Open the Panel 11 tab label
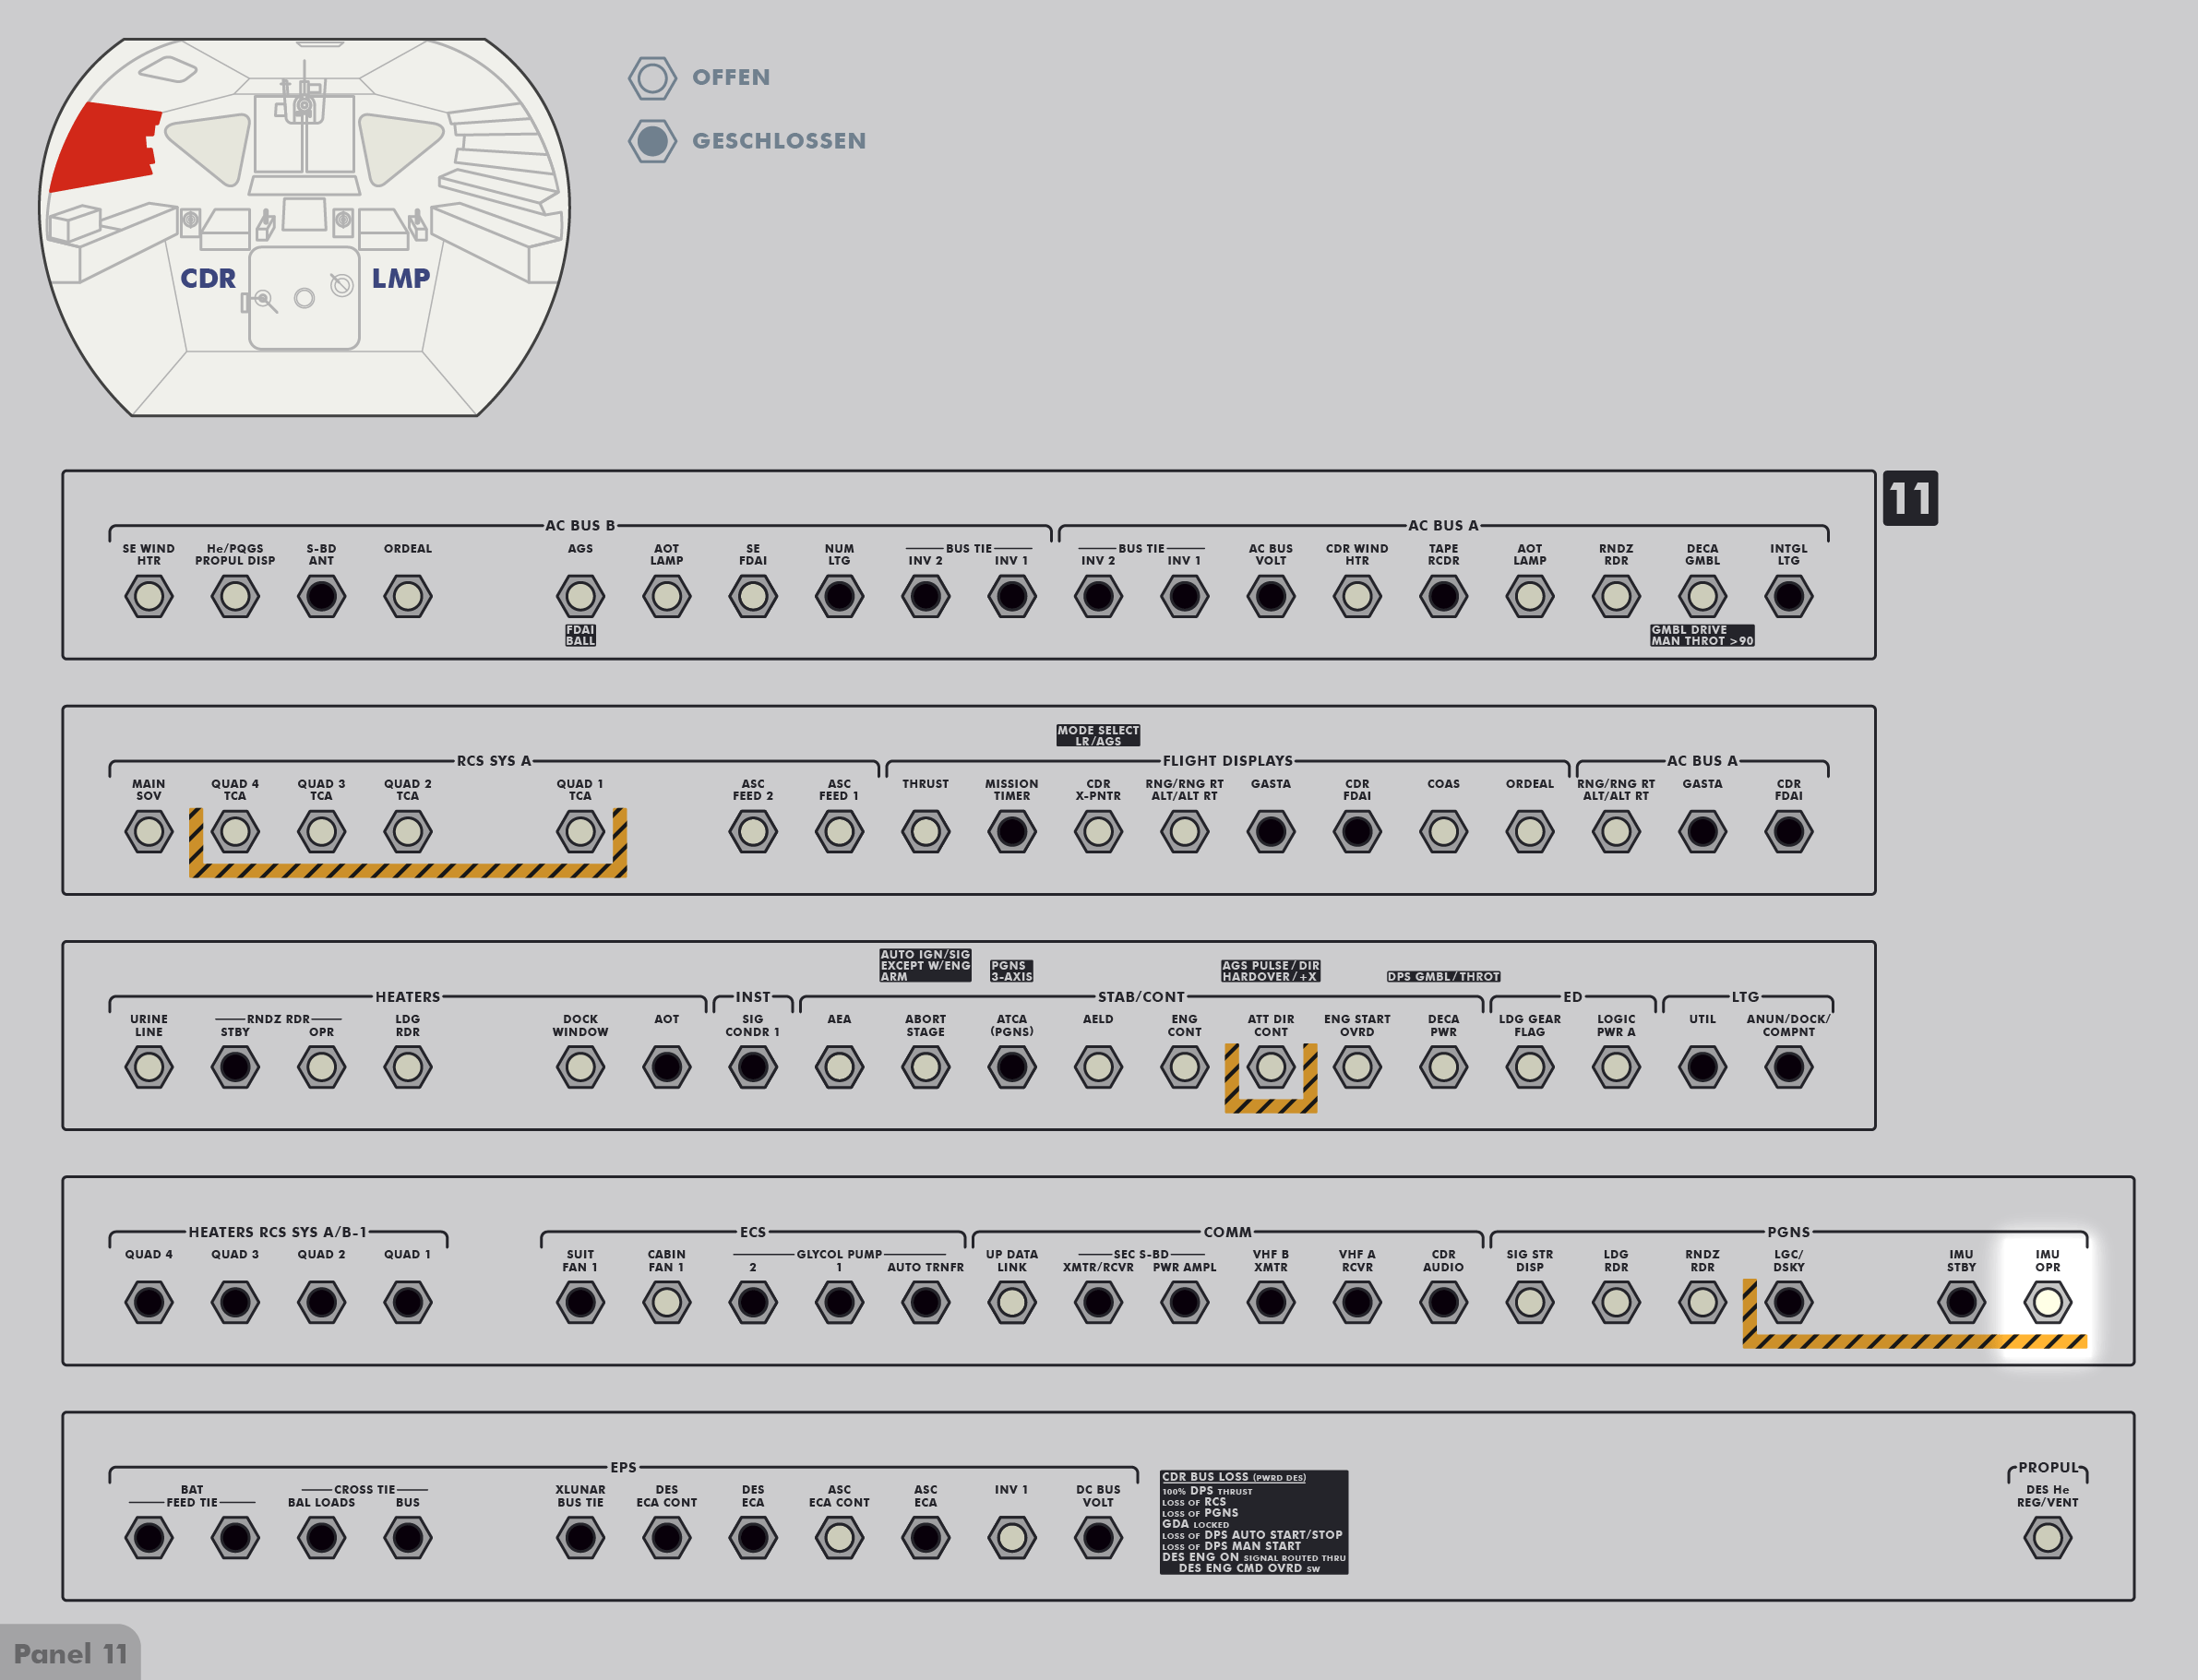The height and width of the screenshot is (1680, 2198). click(x=70, y=1654)
